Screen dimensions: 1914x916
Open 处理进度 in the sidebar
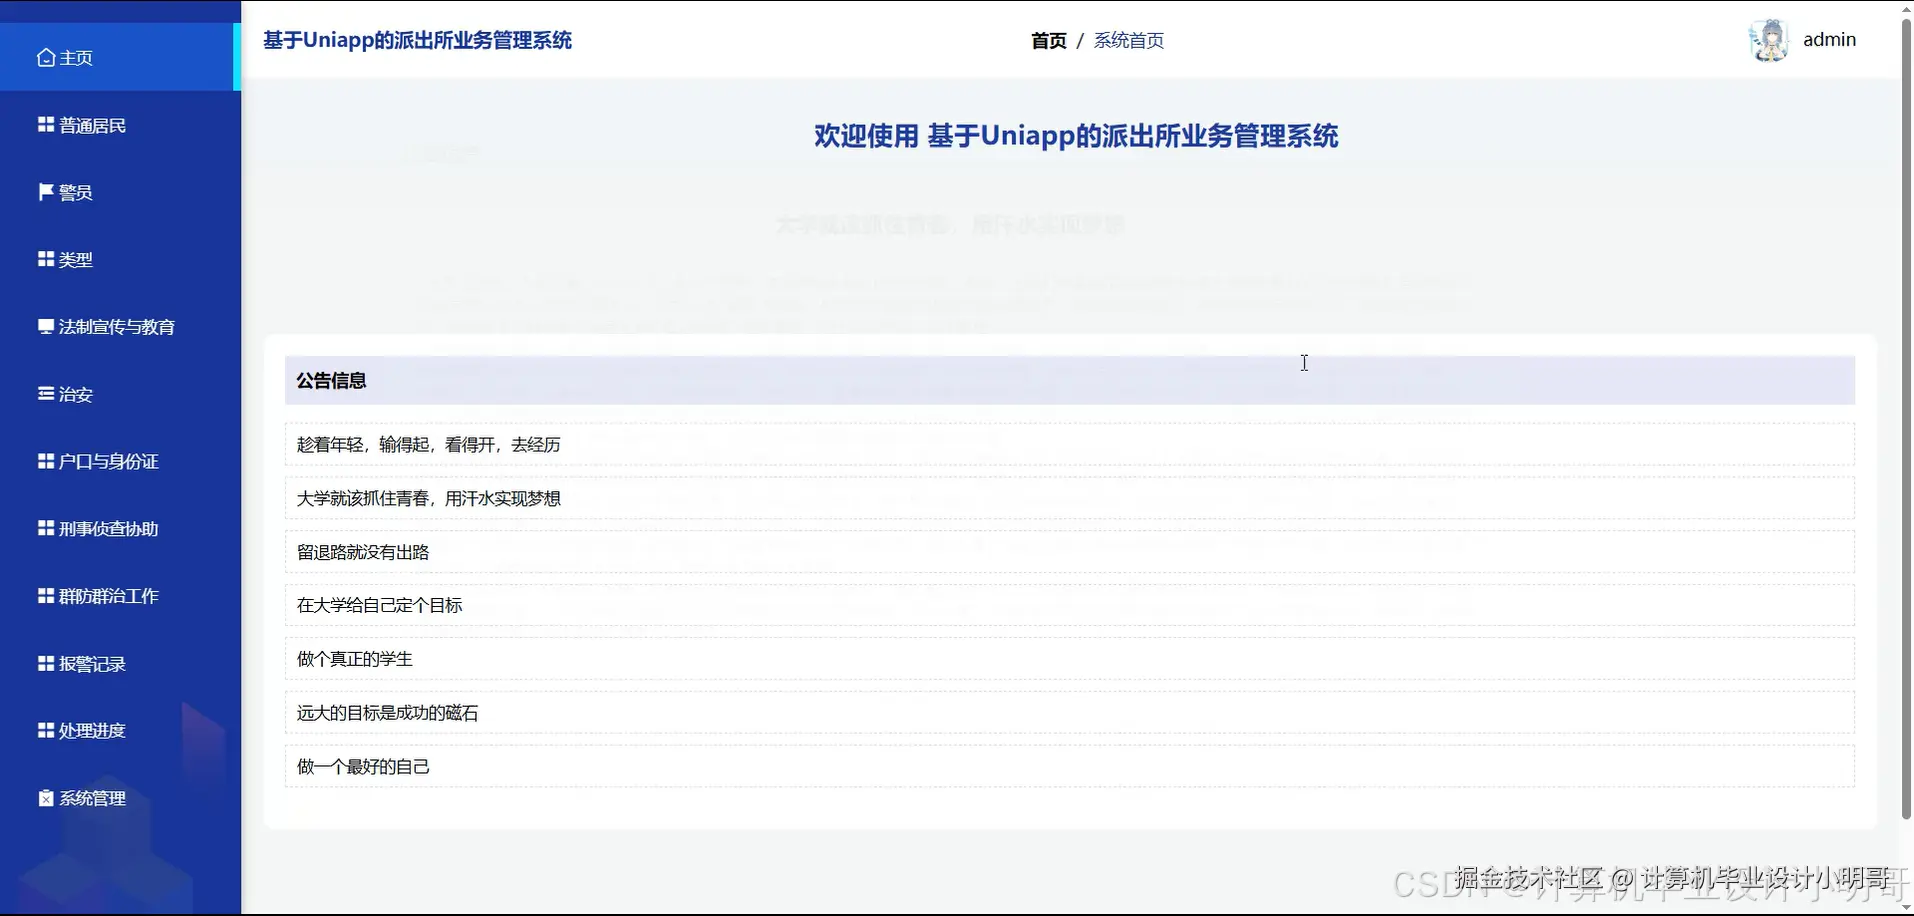point(120,730)
